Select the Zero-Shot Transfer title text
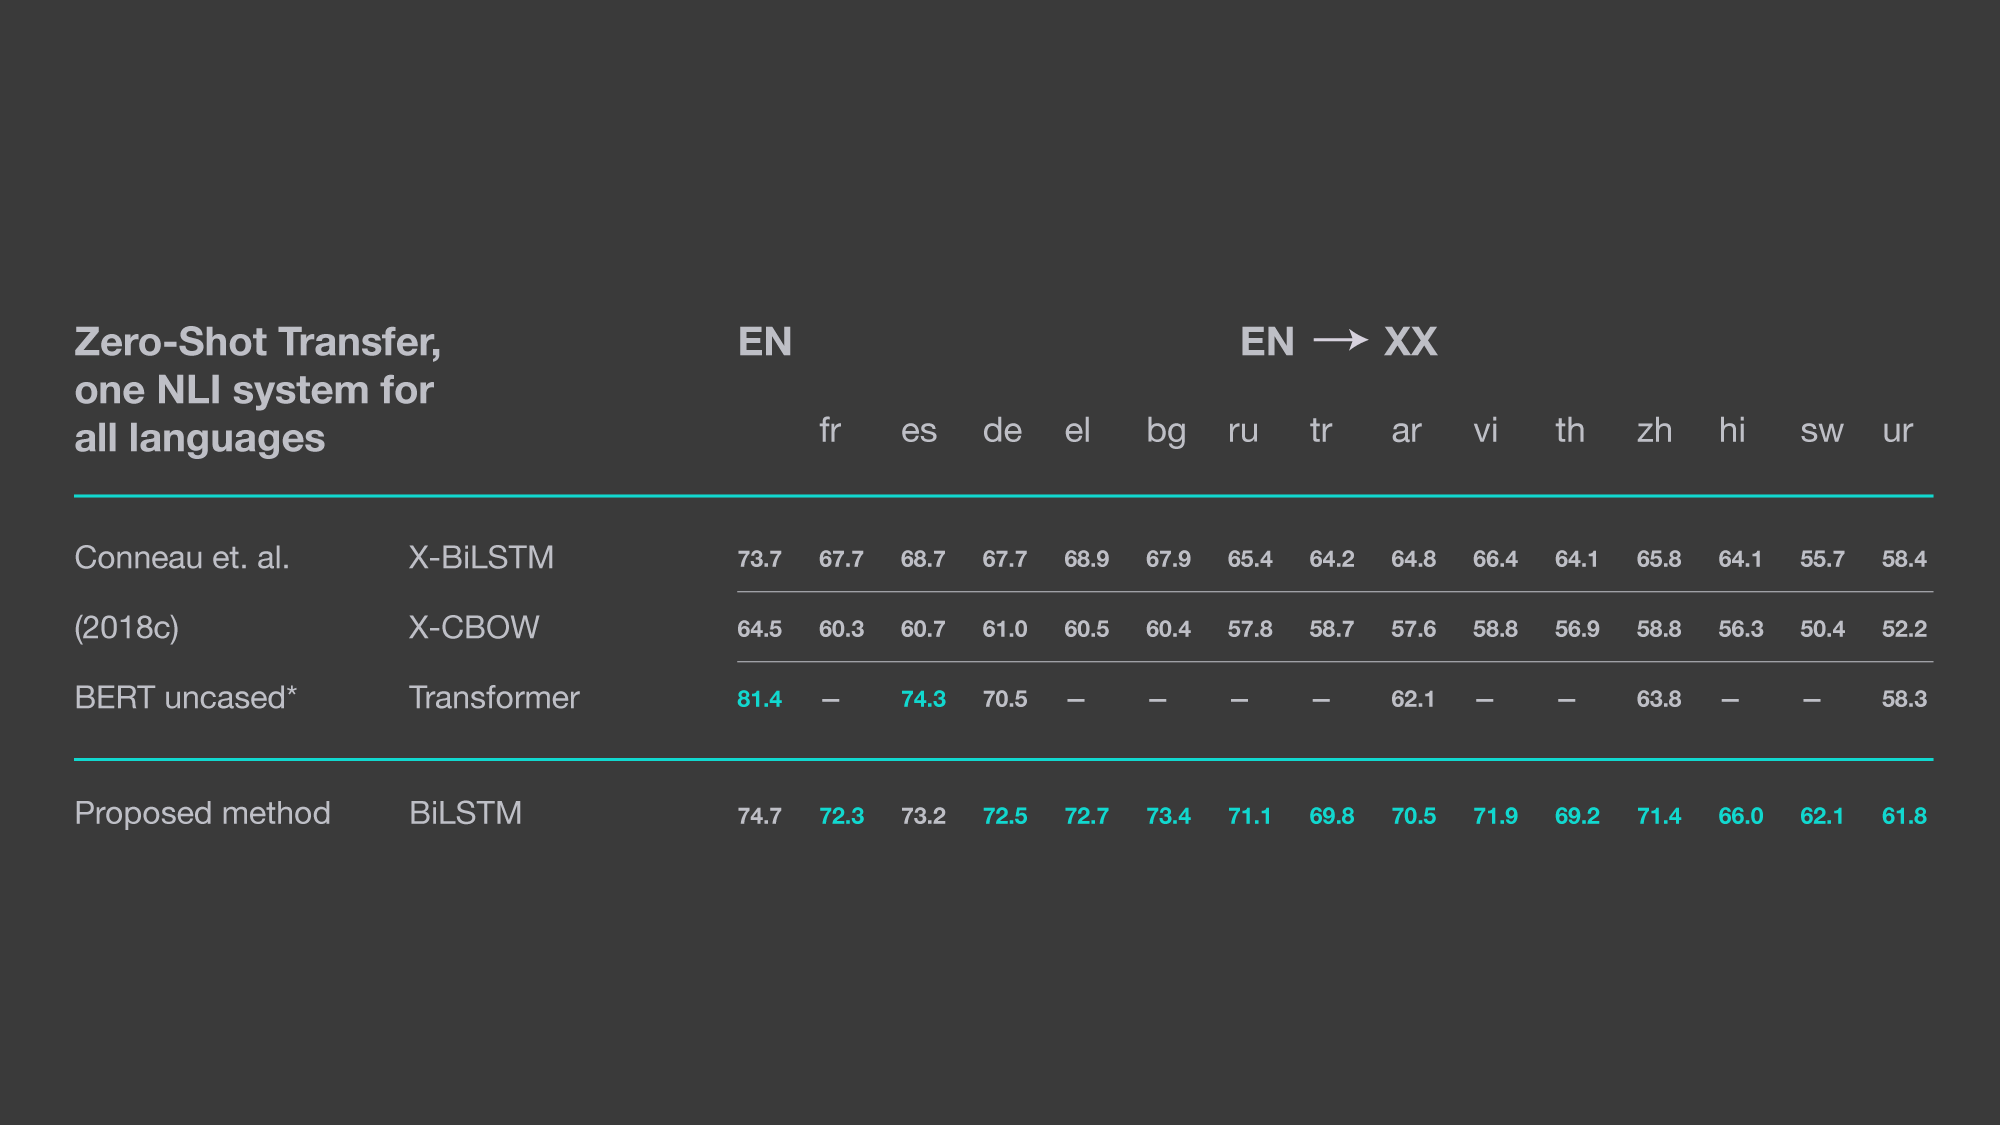 click(x=257, y=390)
